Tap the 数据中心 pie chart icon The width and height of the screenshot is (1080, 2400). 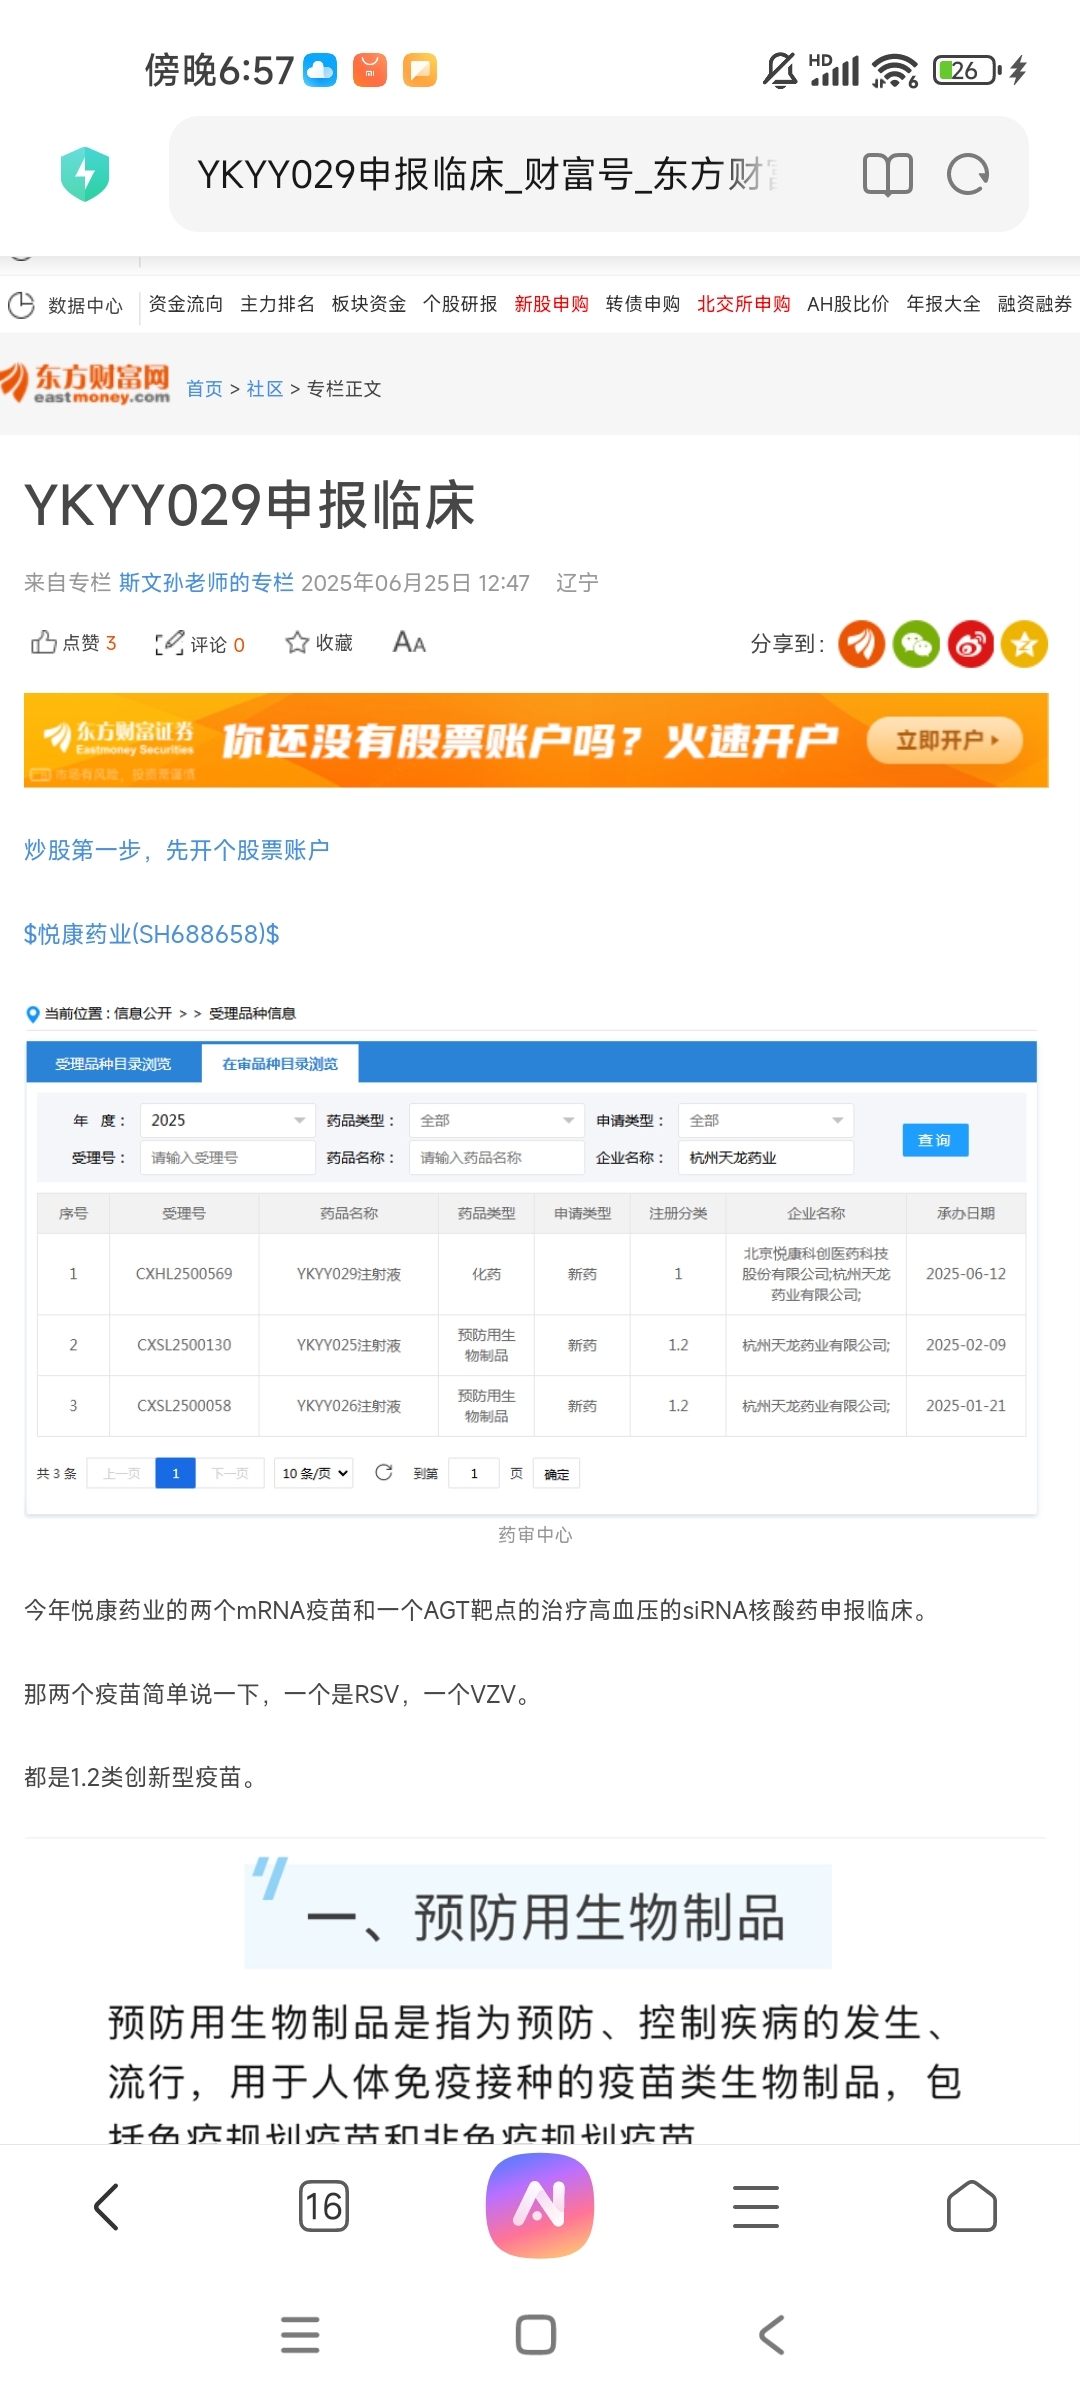(21, 305)
